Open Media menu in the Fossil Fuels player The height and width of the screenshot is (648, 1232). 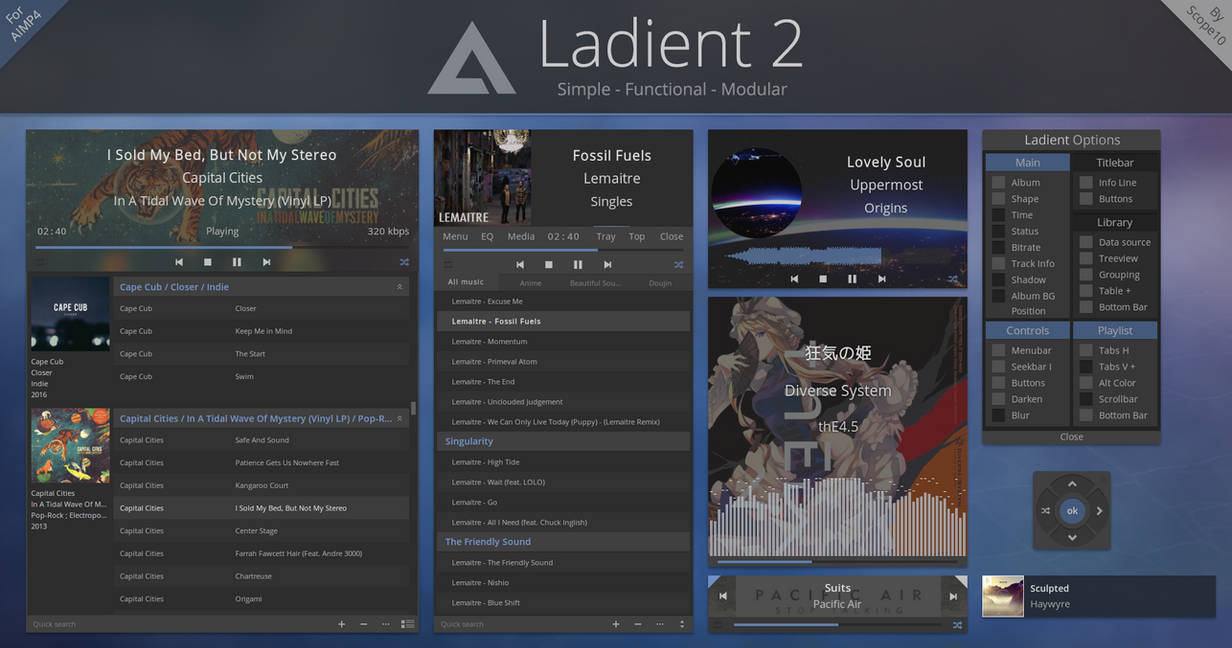pyautogui.click(x=521, y=237)
